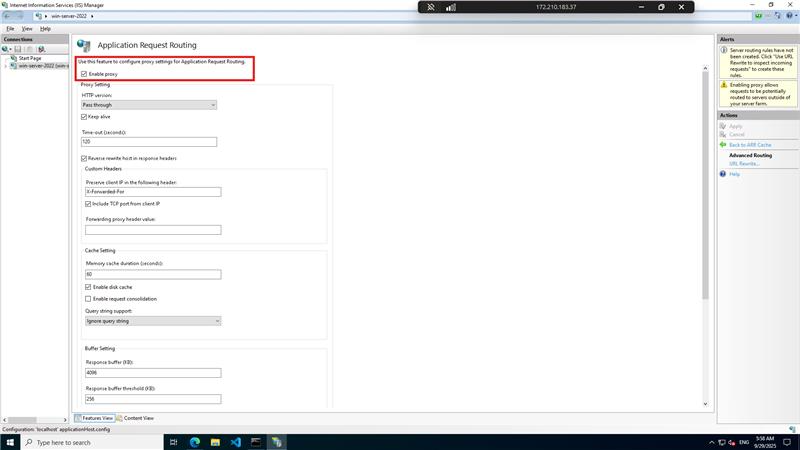Click the Forwarding proxy header value field

point(153,230)
